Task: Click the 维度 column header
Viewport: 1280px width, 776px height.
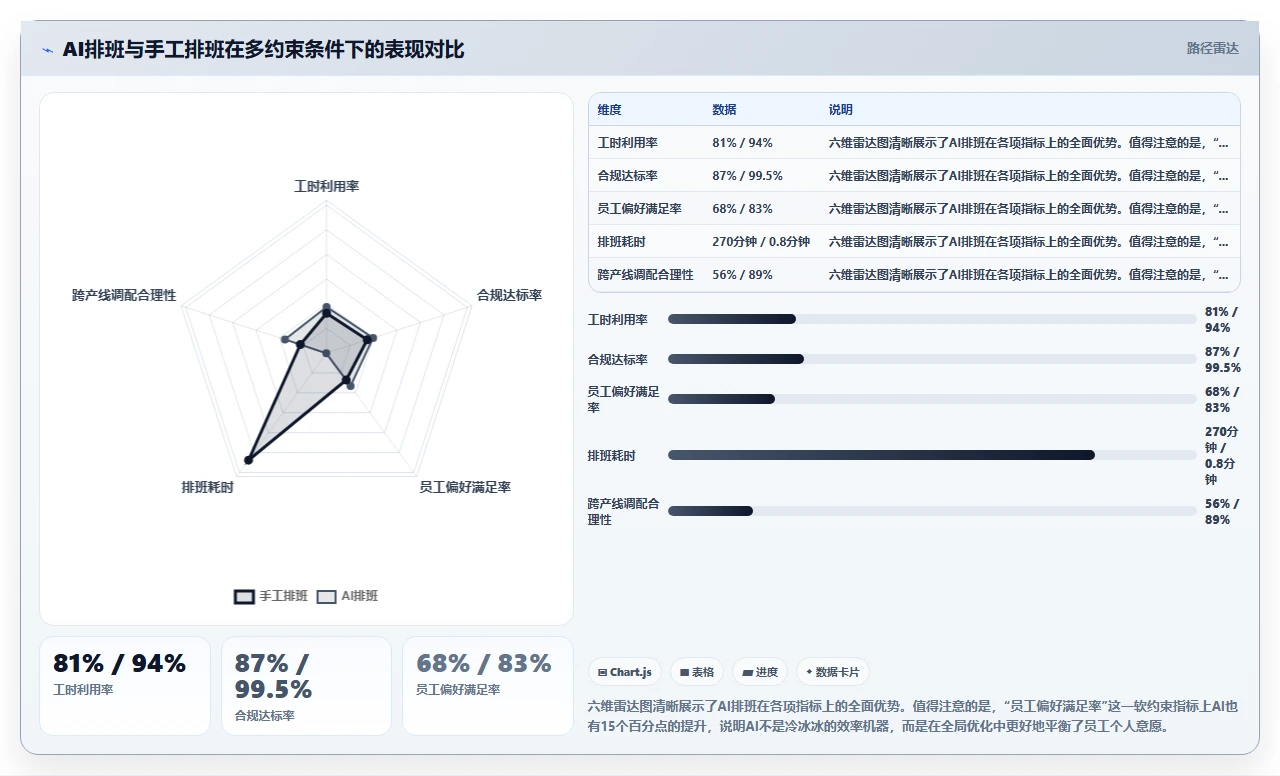Action: (x=609, y=110)
